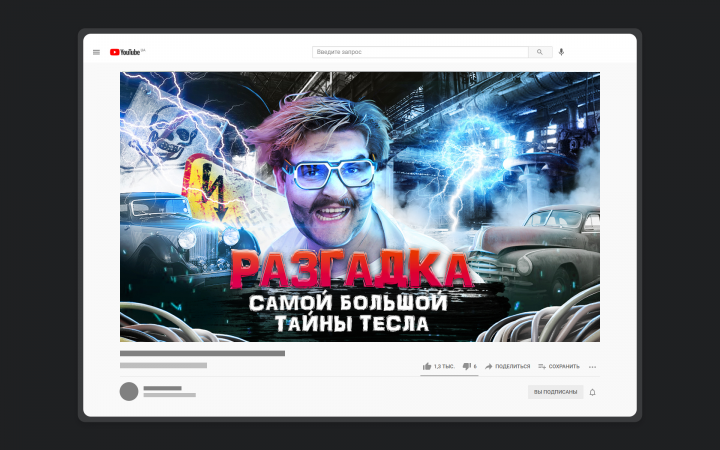The width and height of the screenshot is (720, 450).
Task: Open the three-dot more actions menu
Action: click(592, 367)
